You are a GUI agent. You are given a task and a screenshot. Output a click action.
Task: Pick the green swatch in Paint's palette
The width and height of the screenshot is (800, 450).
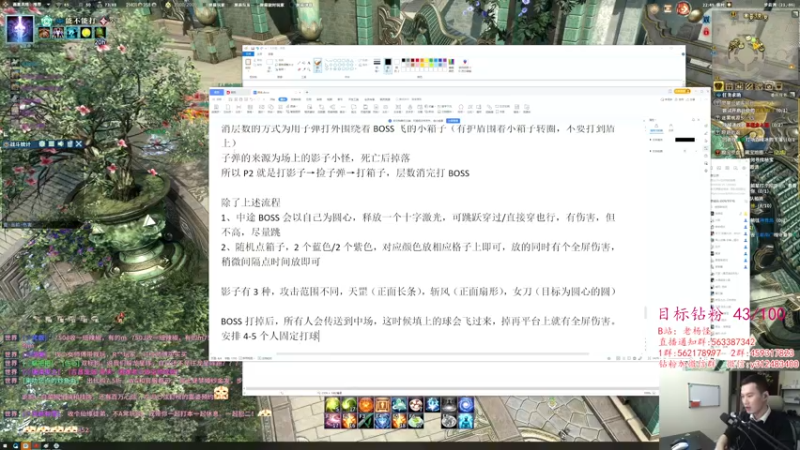pyautogui.click(x=431, y=60)
